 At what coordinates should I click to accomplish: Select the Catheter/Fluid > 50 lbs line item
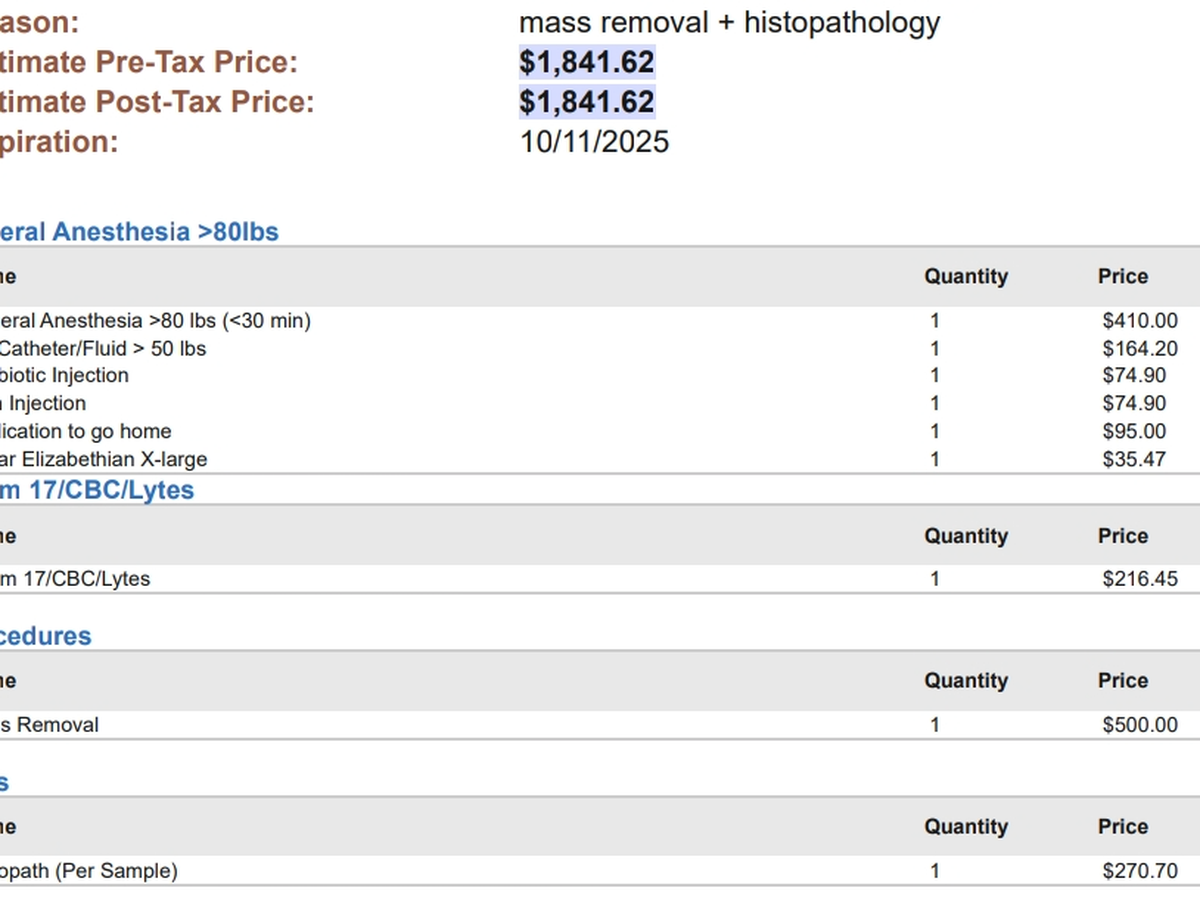(x=103, y=349)
